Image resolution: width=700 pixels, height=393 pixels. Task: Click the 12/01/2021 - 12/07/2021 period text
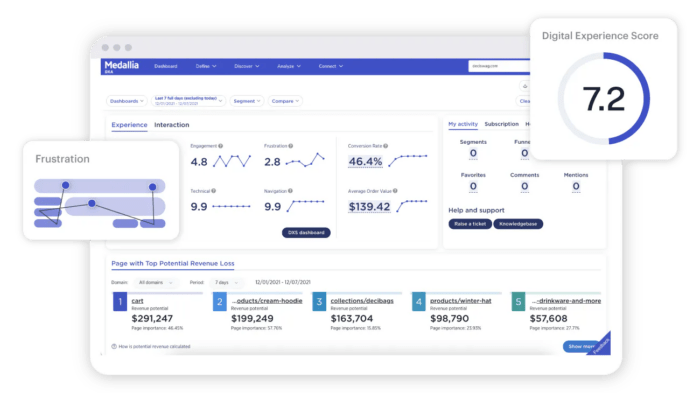[283, 283]
